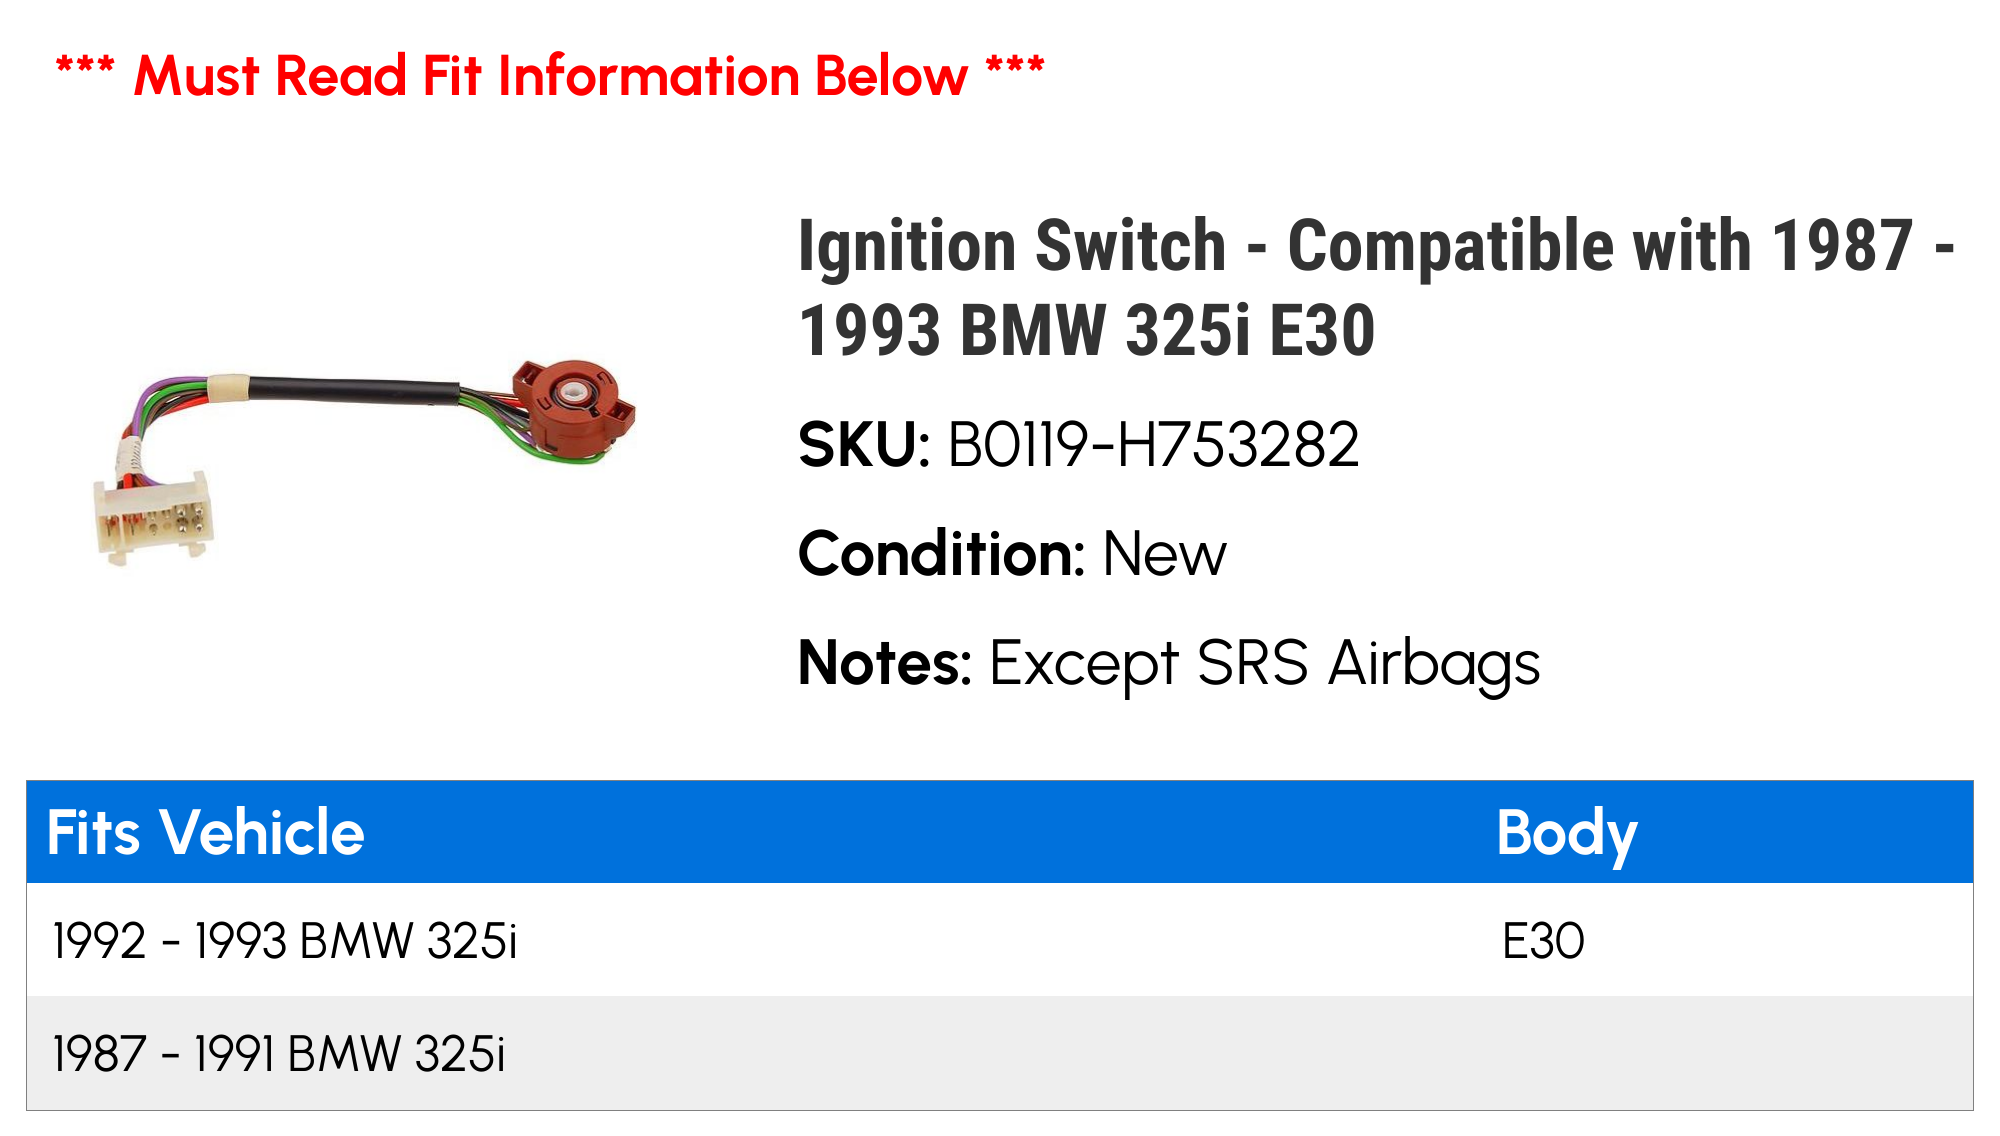The width and height of the screenshot is (2000, 1136).
Task: Click the Body column header
Action: click(x=1566, y=832)
